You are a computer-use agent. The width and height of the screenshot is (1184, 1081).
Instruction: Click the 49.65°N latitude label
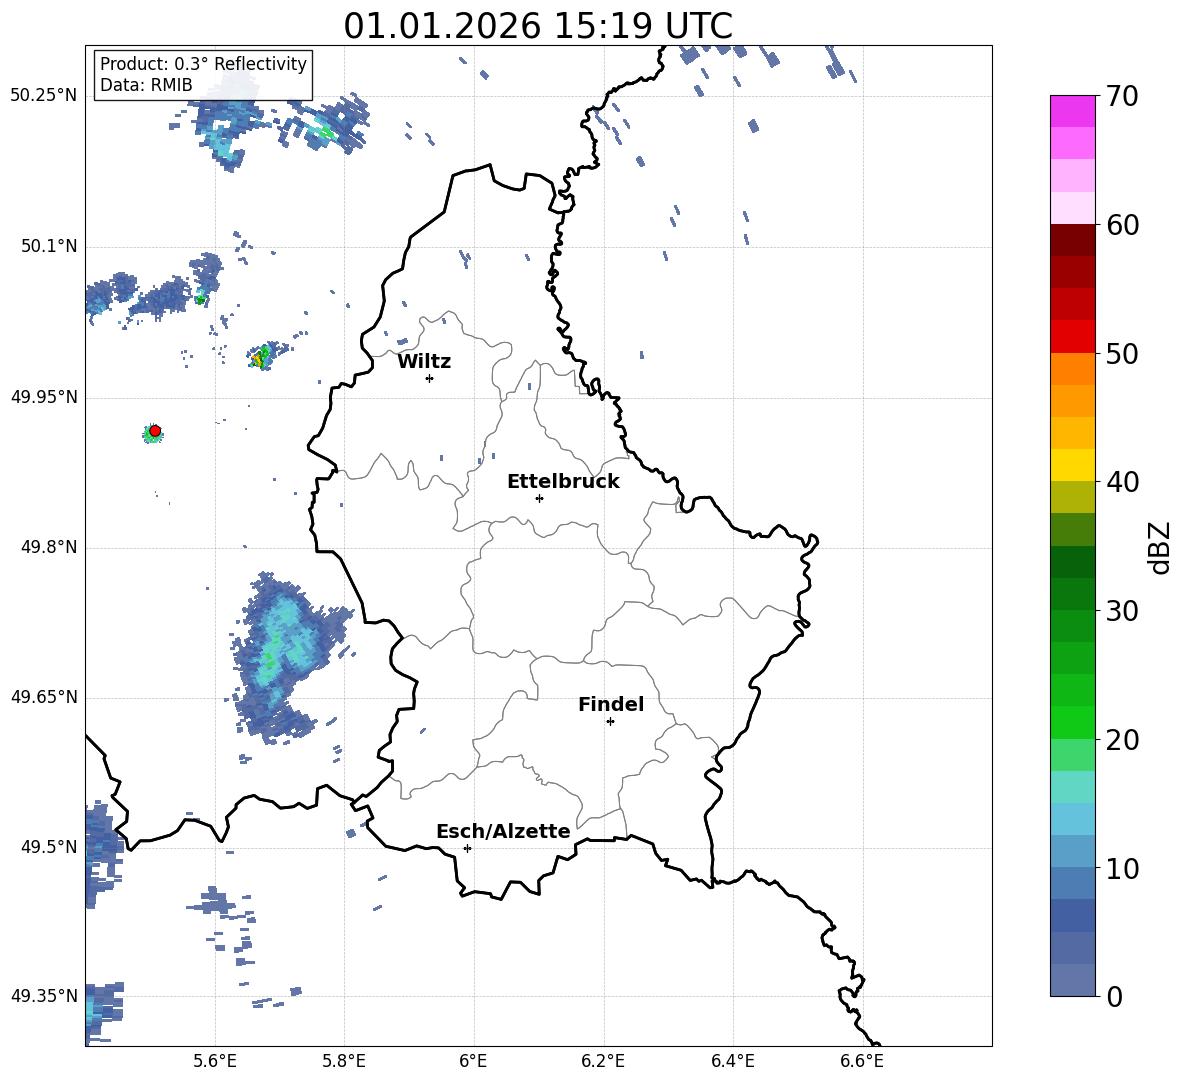tap(44, 696)
